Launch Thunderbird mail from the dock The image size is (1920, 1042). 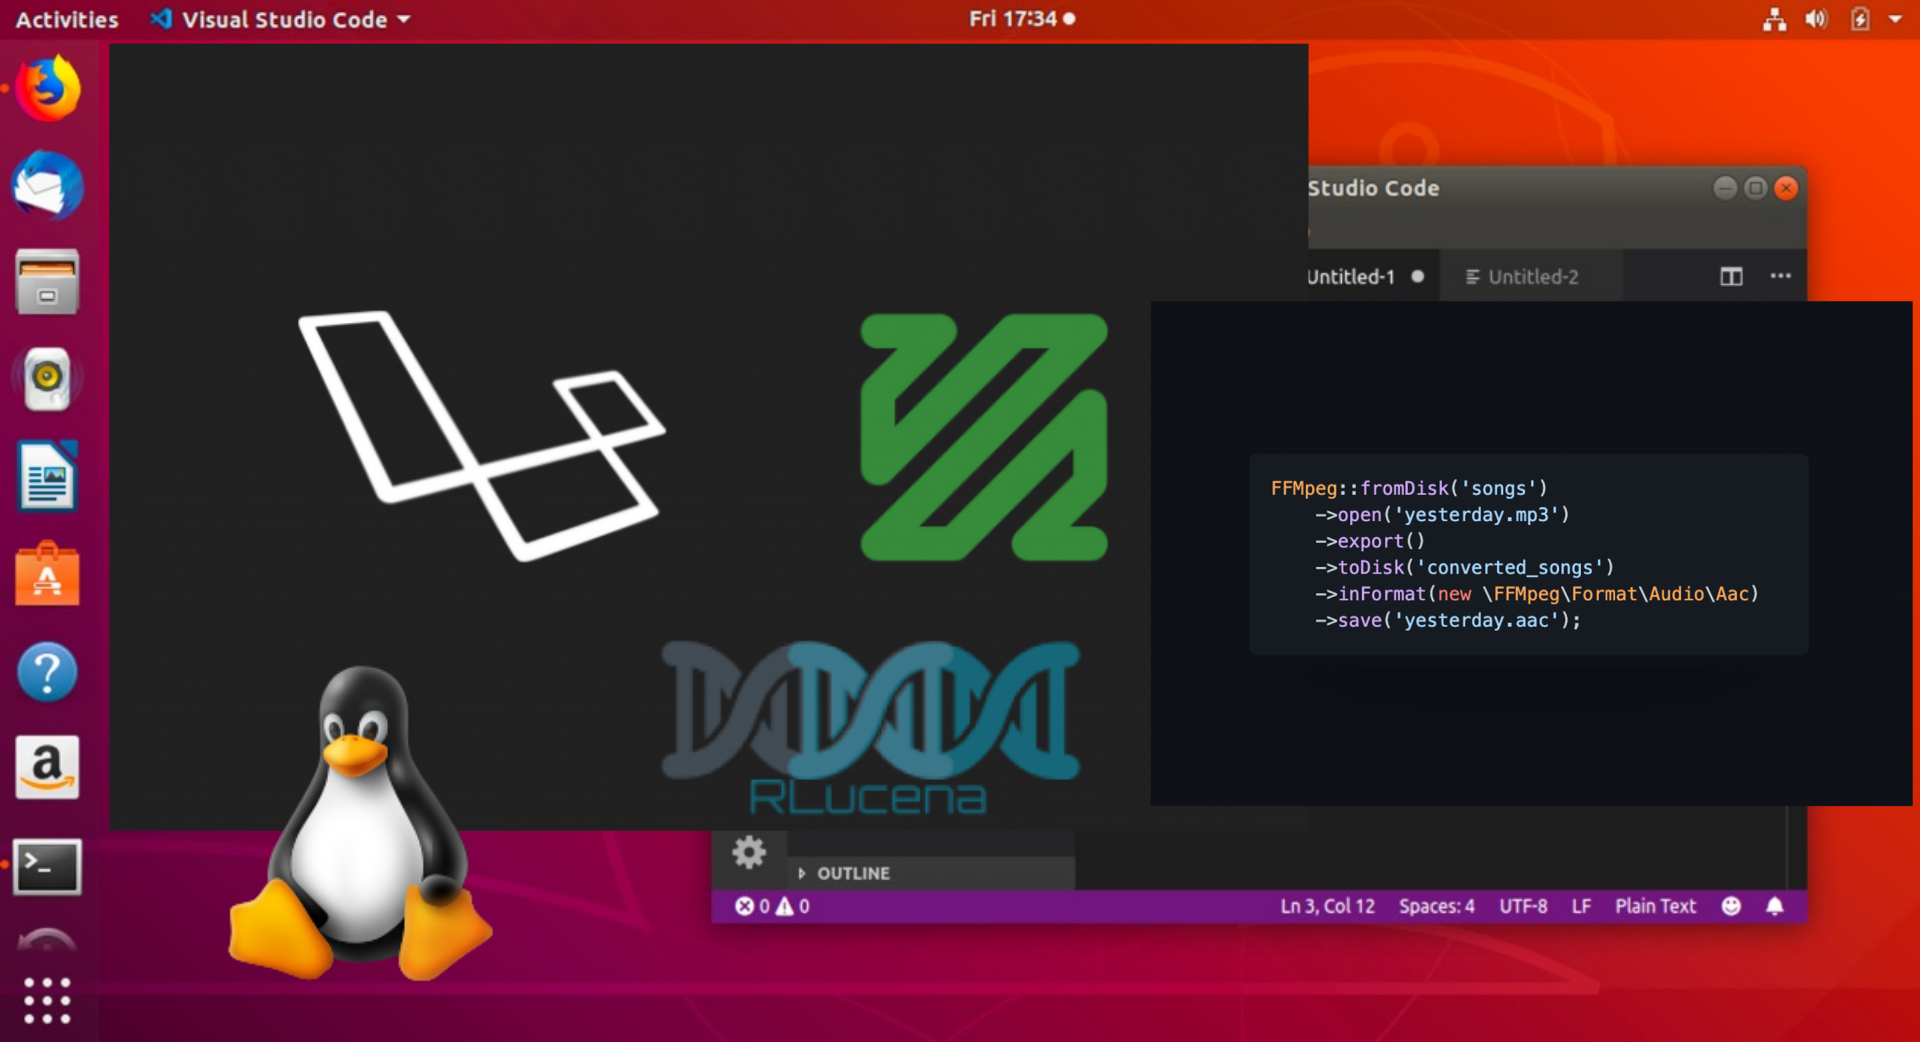(x=47, y=186)
